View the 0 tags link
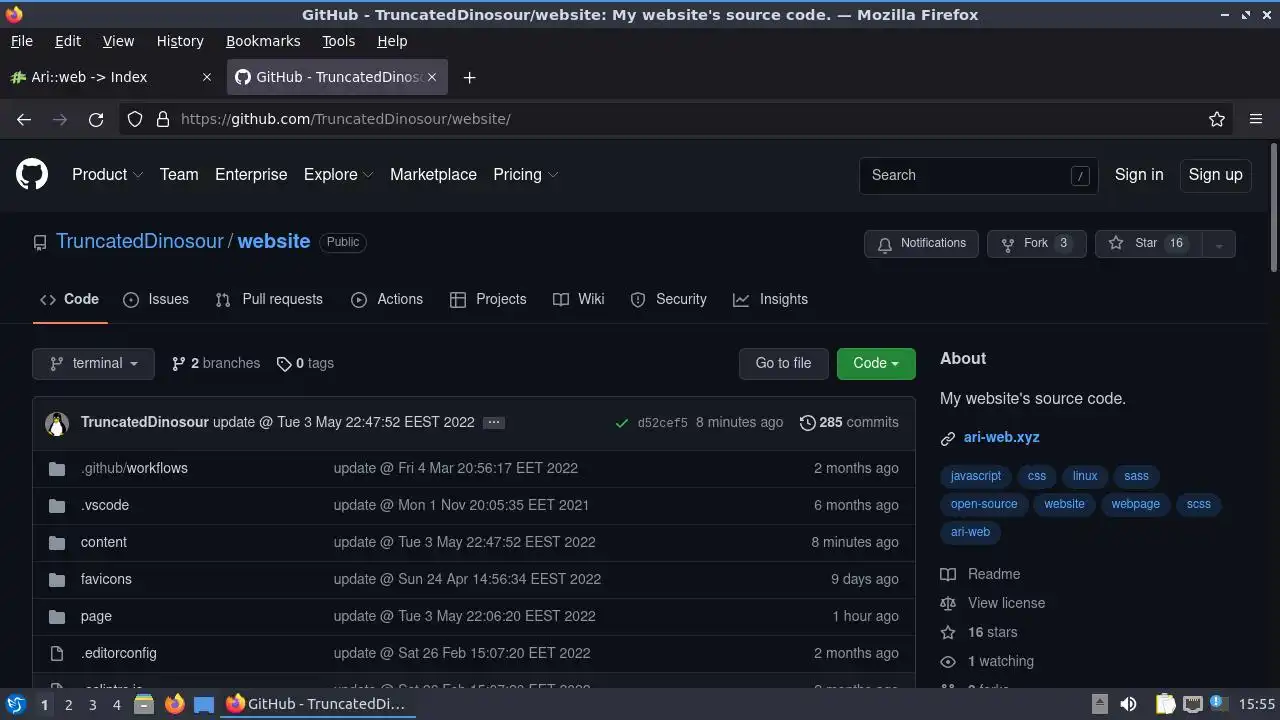Image resolution: width=1280 pixels, height=720 pixels. [305, 364]
